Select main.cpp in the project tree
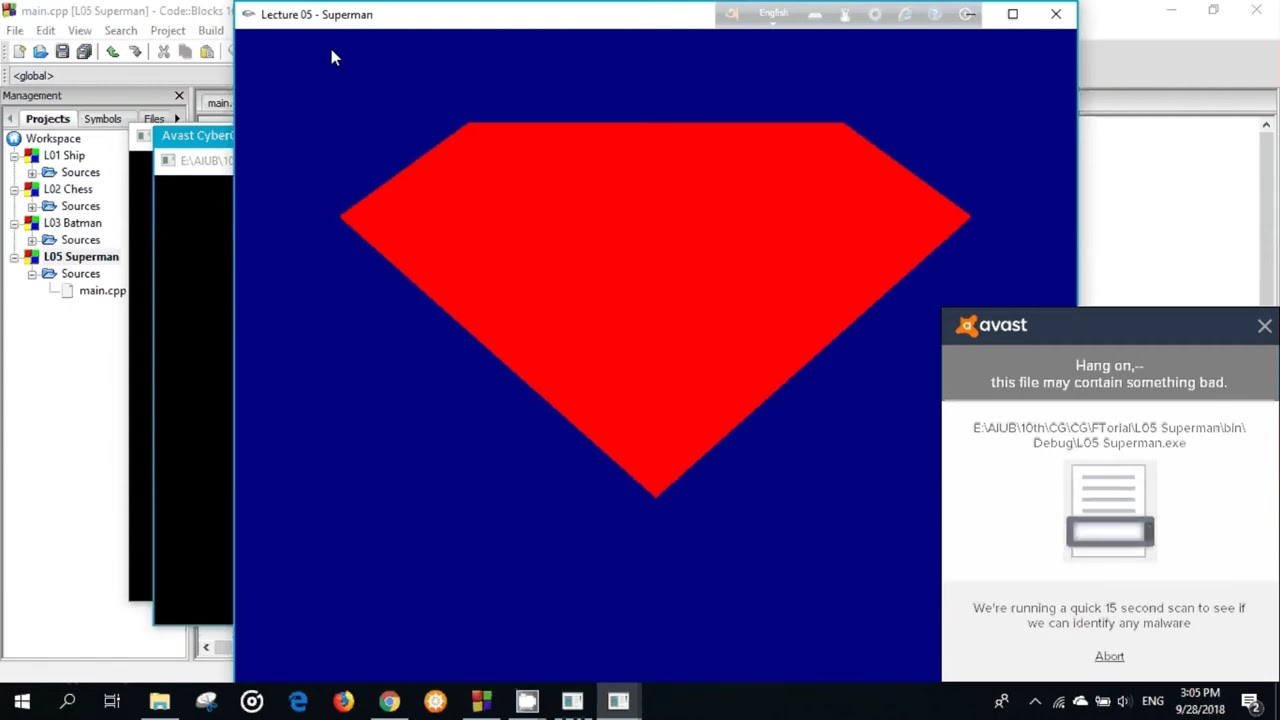This screenshot has height=720, width=1280. tap(102, 291)
